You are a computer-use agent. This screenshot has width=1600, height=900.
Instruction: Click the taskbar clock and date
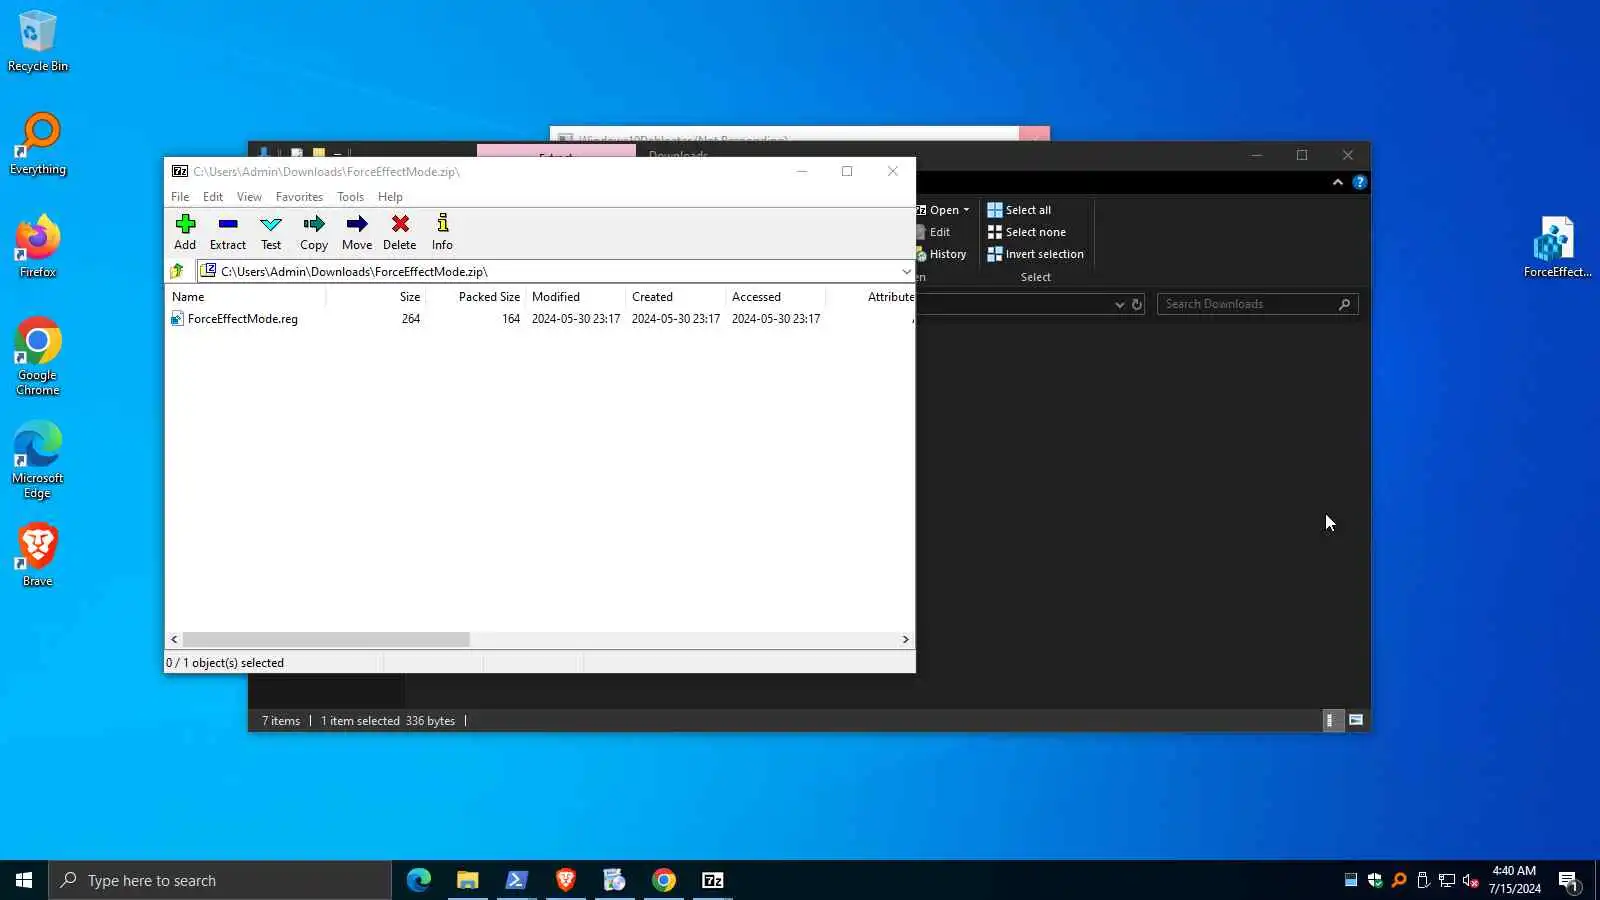1514,880
